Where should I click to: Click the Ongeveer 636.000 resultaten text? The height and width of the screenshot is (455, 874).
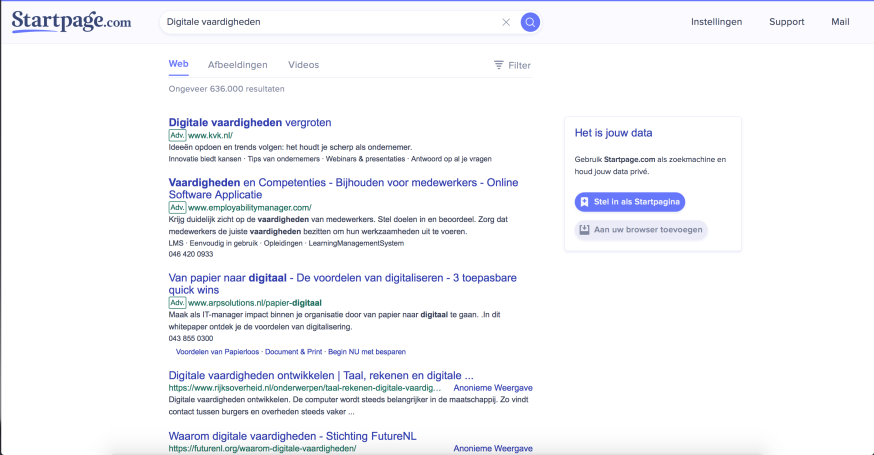226,89
